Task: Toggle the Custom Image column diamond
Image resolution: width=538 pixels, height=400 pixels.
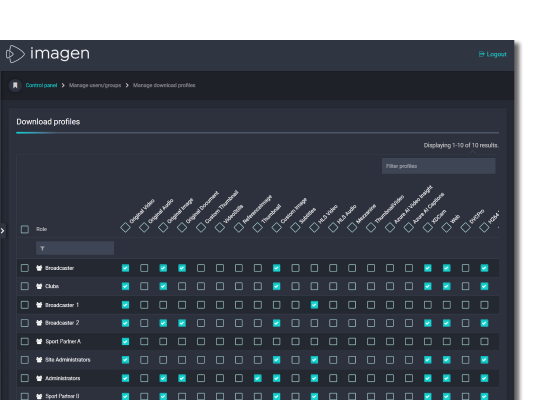Action: [276, 227]
